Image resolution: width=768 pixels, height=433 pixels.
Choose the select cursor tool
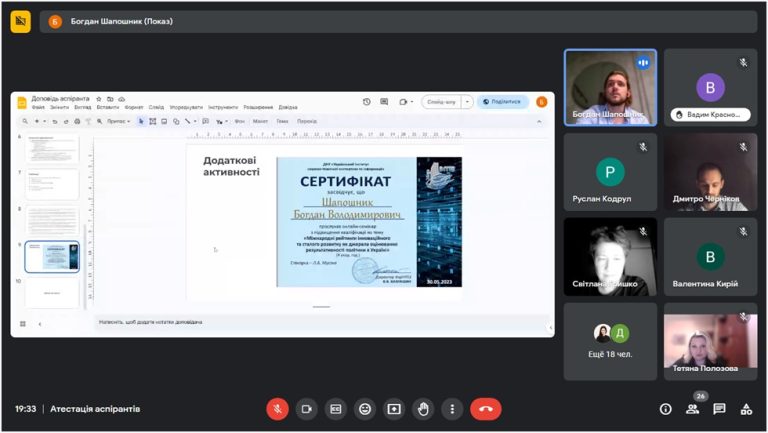pyautogui.click(x=141, y=121)
